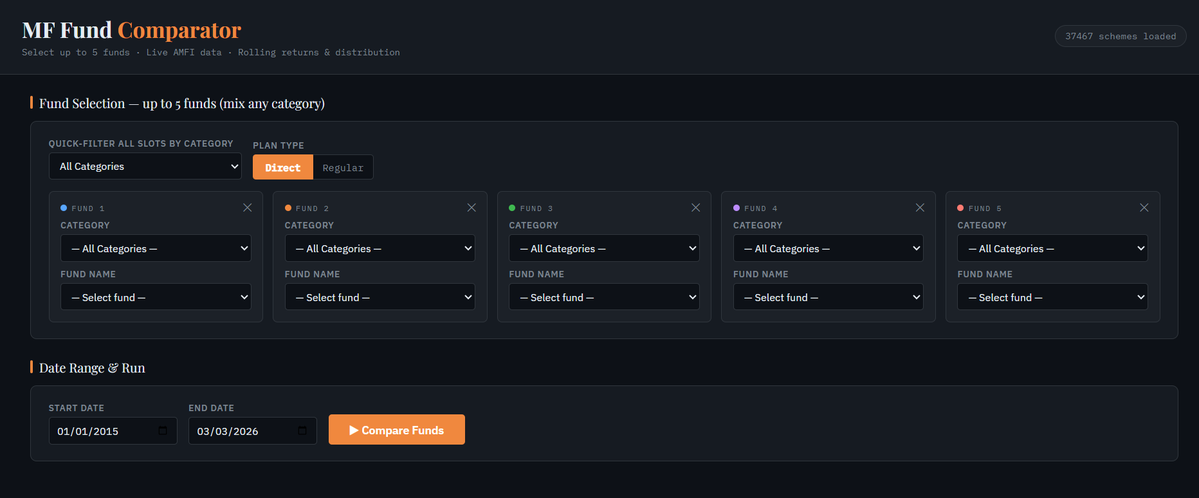Image resolution: width=1199 pixels, height=498 pixels.
Task: Open calendar picker icon in End Date field
Action: tap(302, 431)
